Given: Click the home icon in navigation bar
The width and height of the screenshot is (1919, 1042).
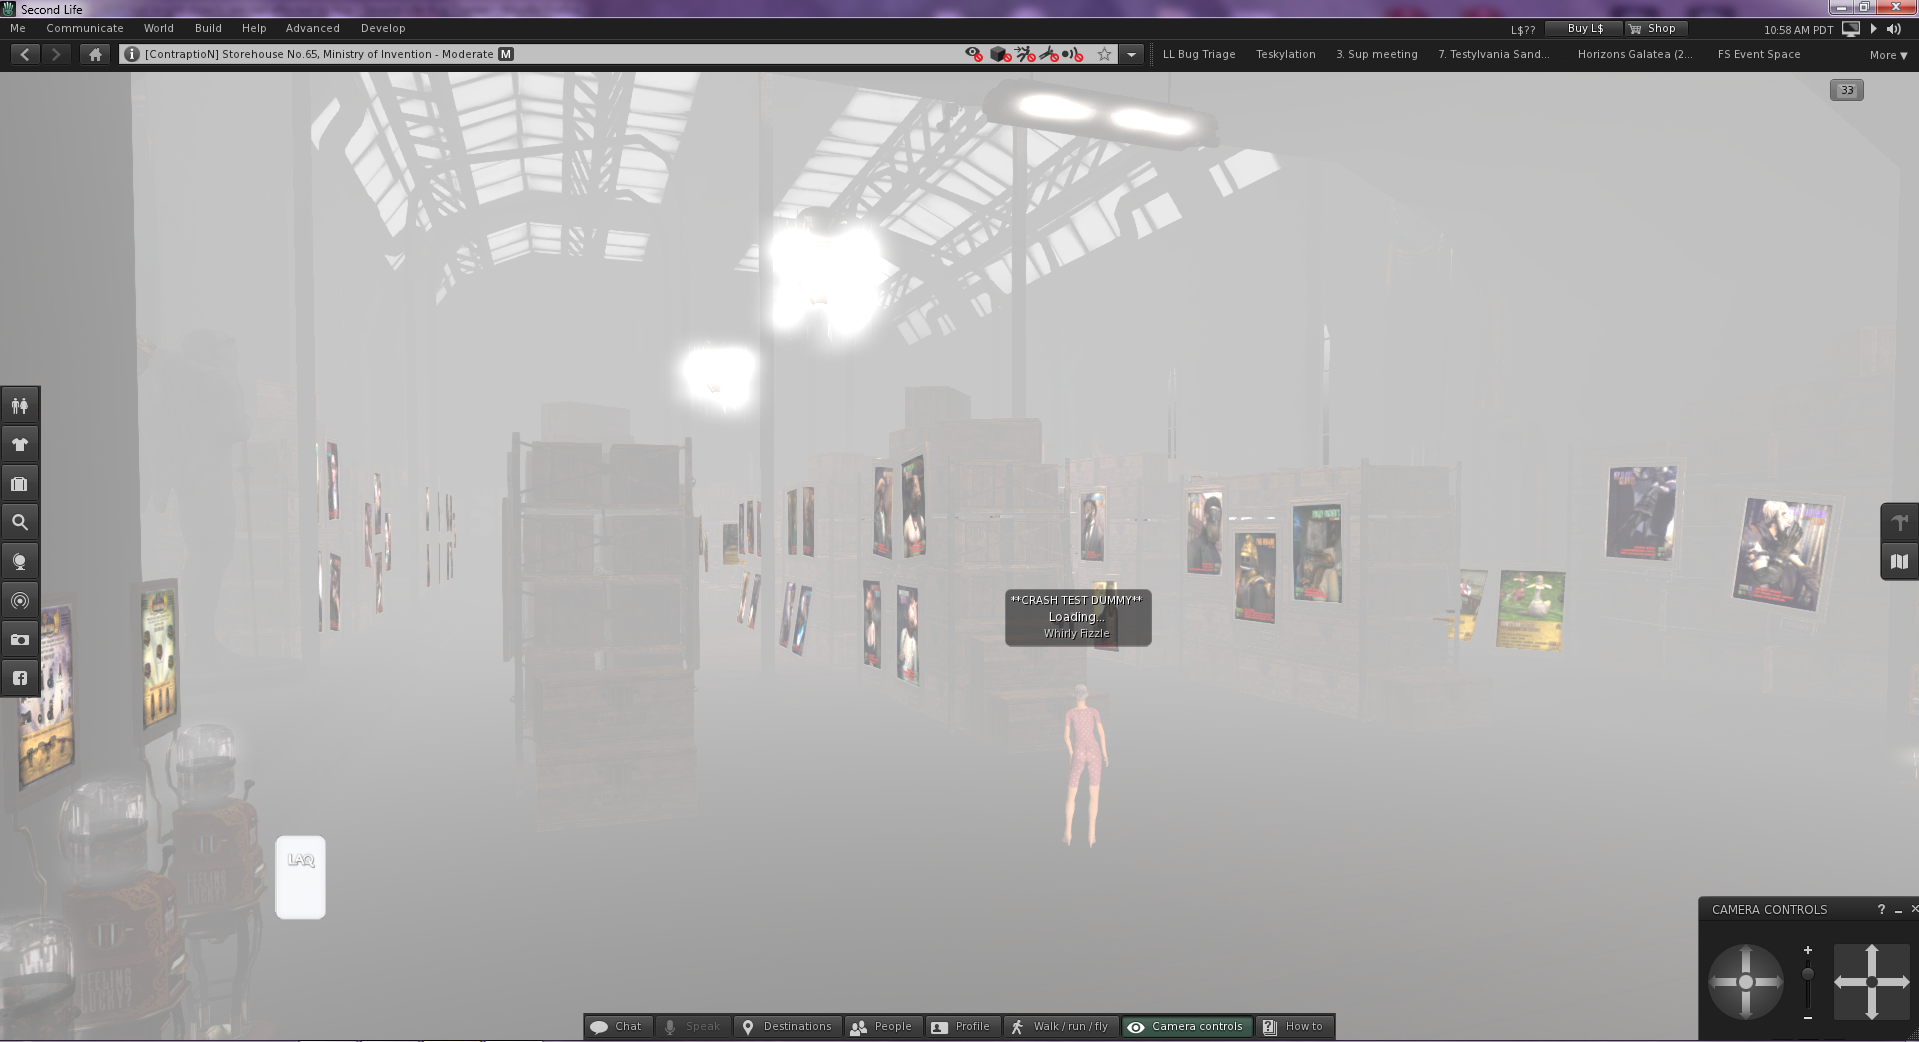Looking at the screenshot, I should [94, 54].
